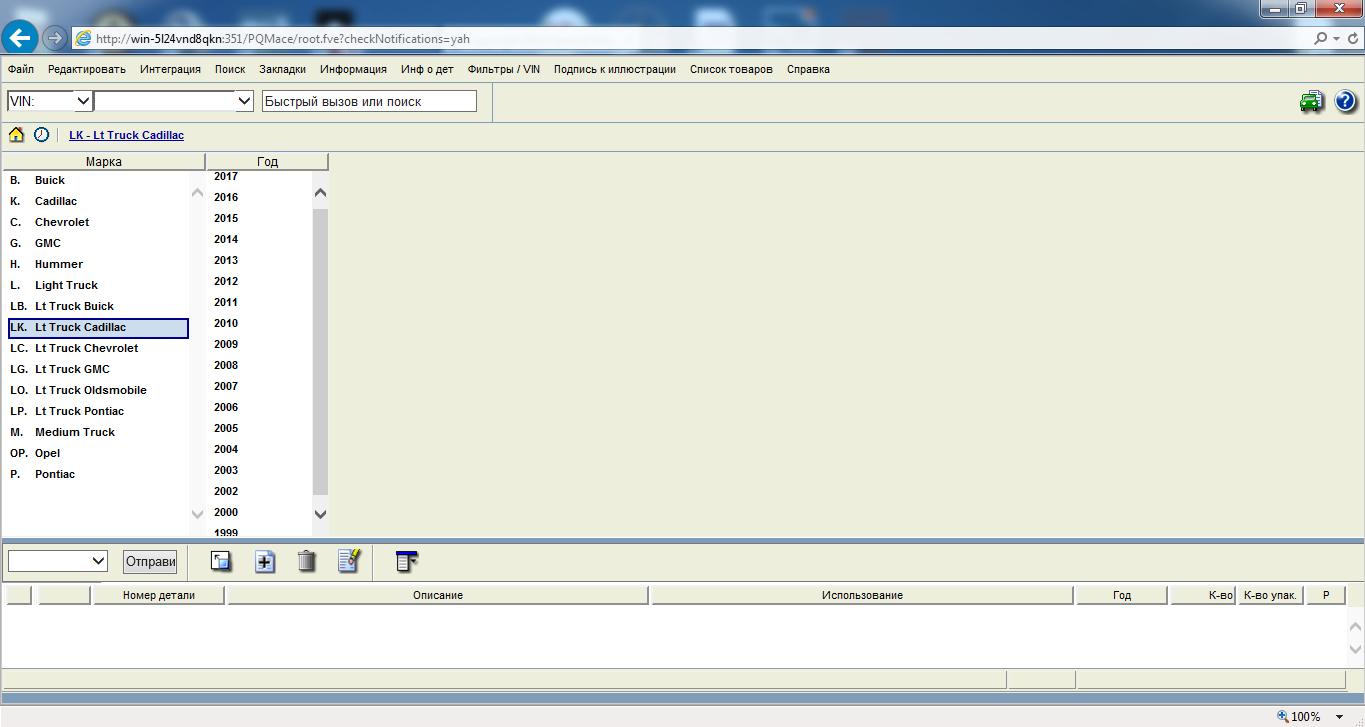Click the year list scrollbar thumb

click(x=320, y=351)
